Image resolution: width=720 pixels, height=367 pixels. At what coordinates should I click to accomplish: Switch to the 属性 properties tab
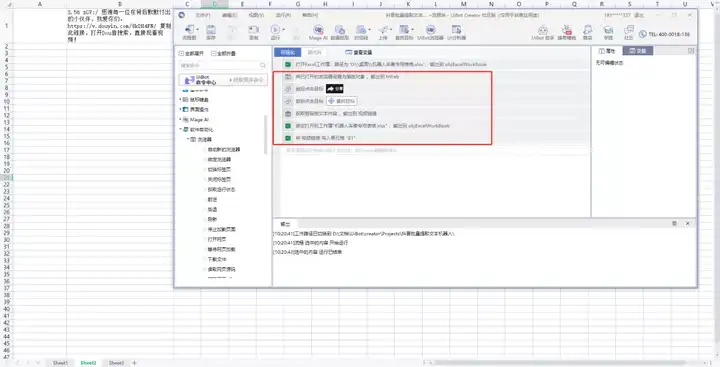607,51
